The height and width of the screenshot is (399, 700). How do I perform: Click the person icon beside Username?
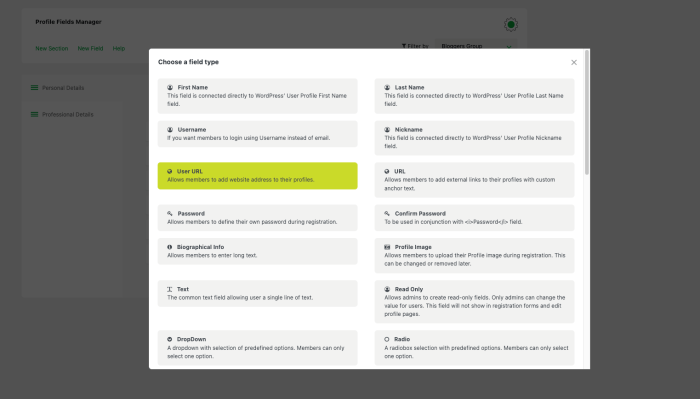pyautogui.click(x=170, y=129)
